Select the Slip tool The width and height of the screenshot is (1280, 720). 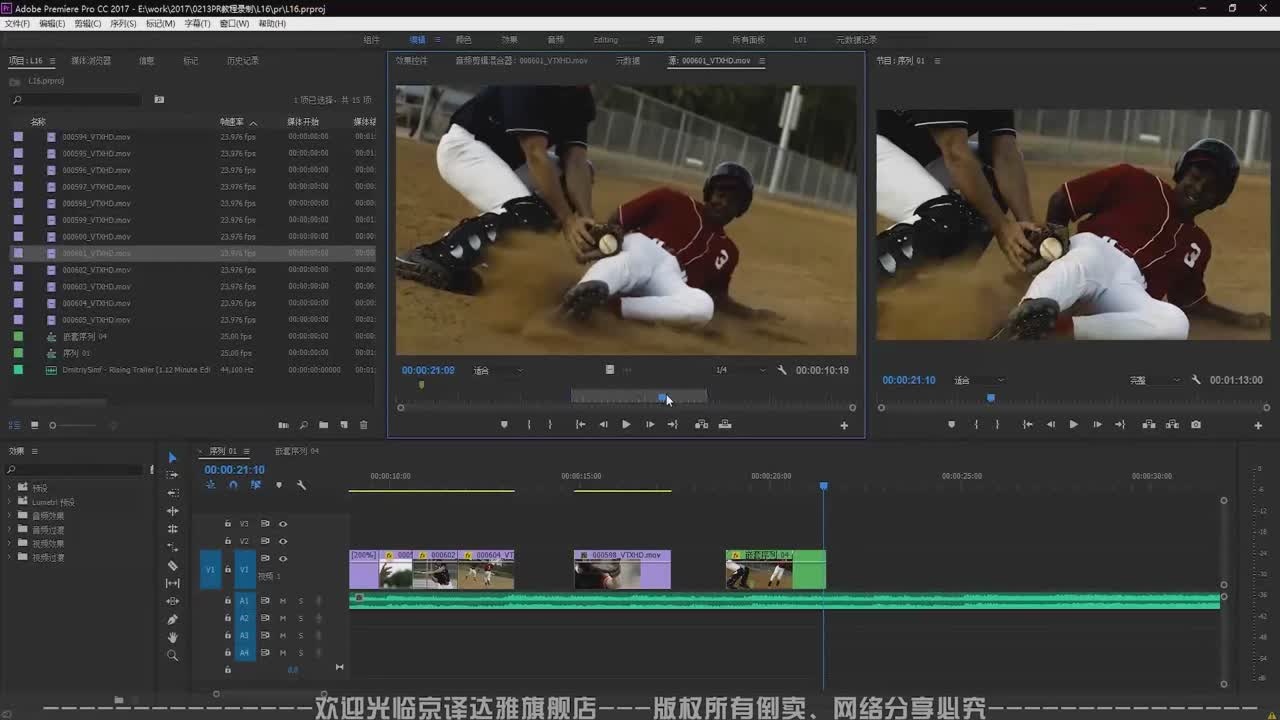tap(172, 583)
